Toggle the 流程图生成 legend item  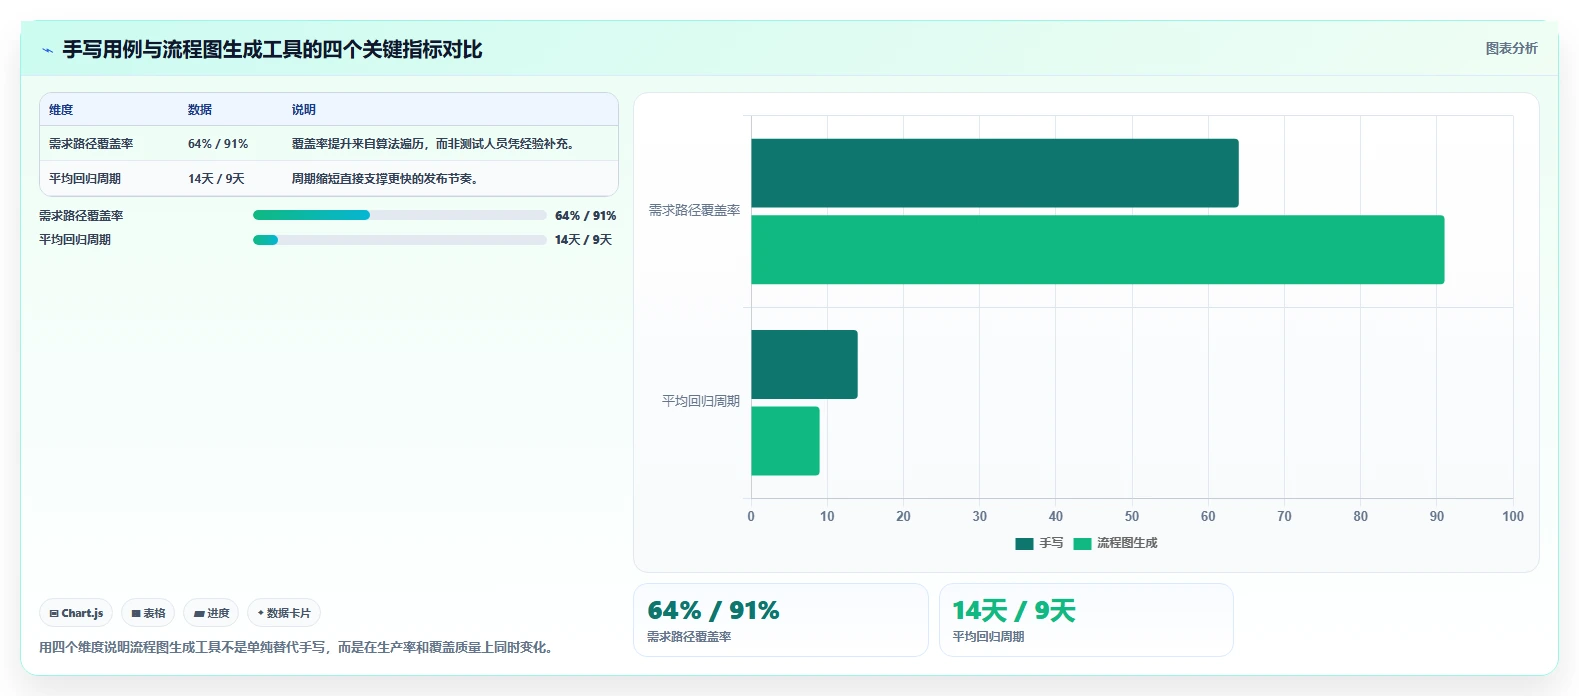click(x=1115, y=543)
